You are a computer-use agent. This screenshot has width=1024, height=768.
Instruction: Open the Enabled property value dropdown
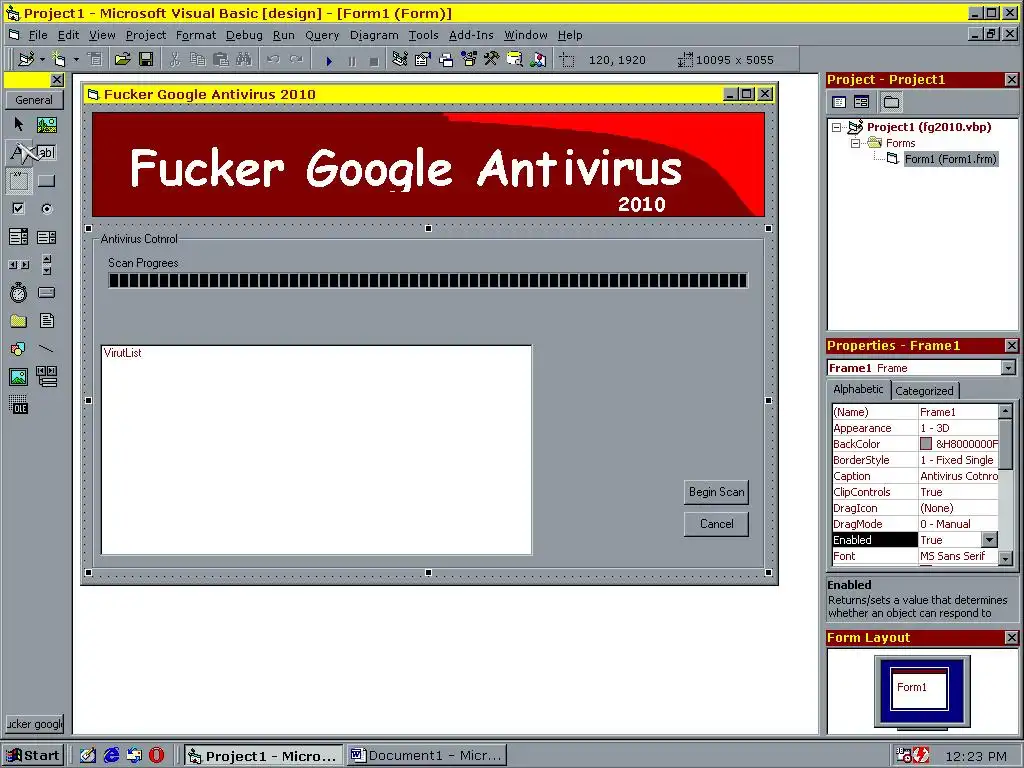click(989, 540)
